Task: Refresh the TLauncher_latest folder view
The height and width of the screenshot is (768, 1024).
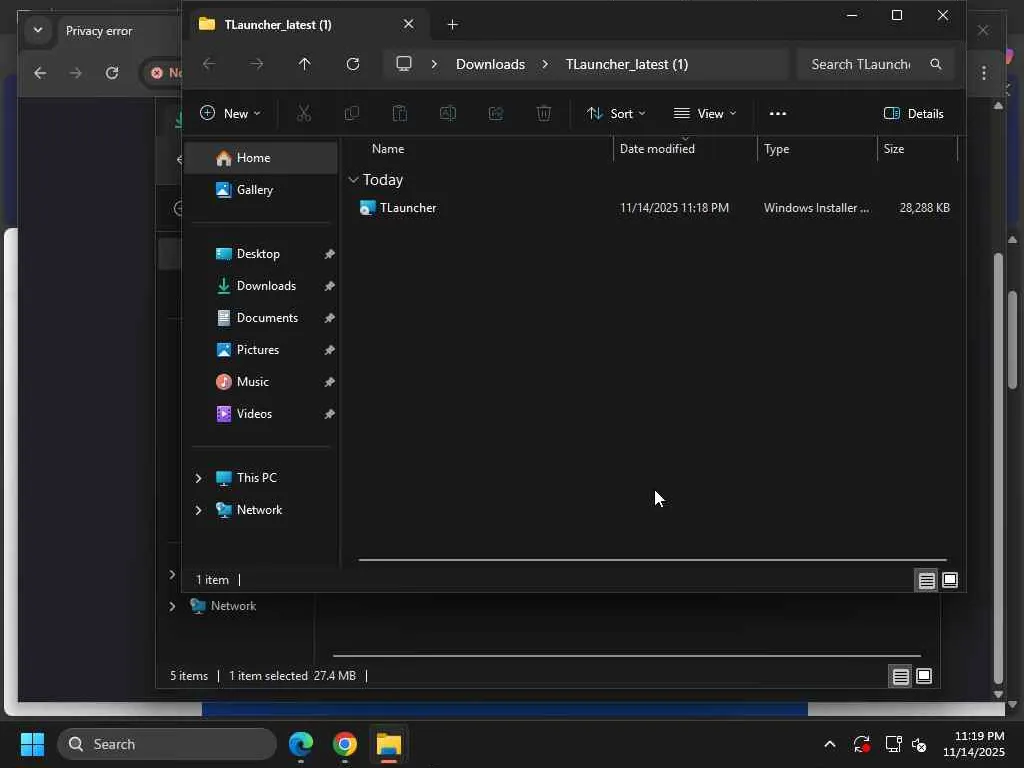Action: pos(353,64)
